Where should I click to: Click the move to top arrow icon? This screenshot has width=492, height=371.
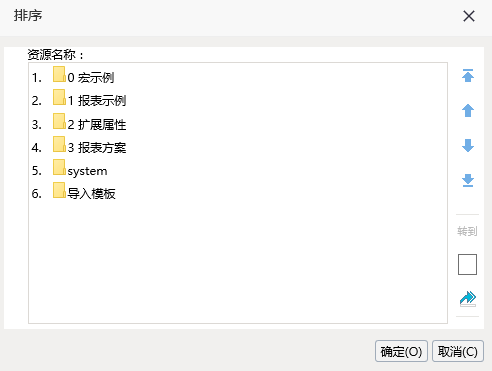coord(468,76)
